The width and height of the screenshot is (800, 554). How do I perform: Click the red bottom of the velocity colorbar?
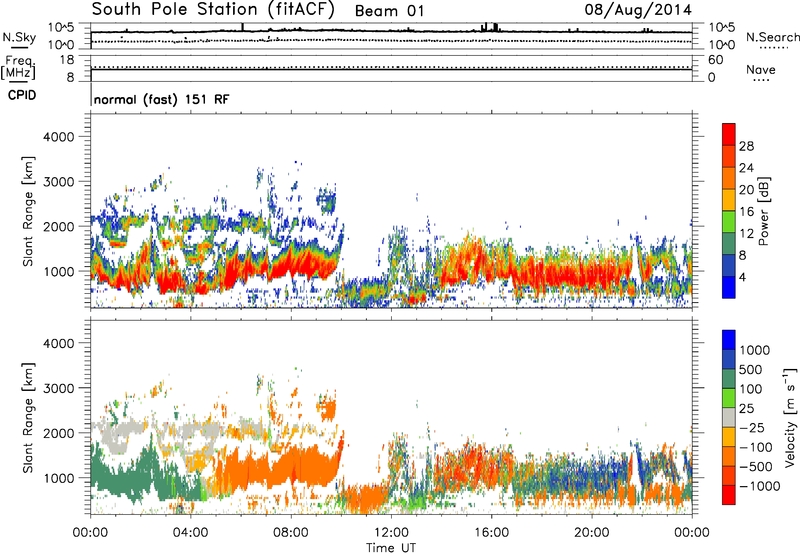click(x=729, y=495)
